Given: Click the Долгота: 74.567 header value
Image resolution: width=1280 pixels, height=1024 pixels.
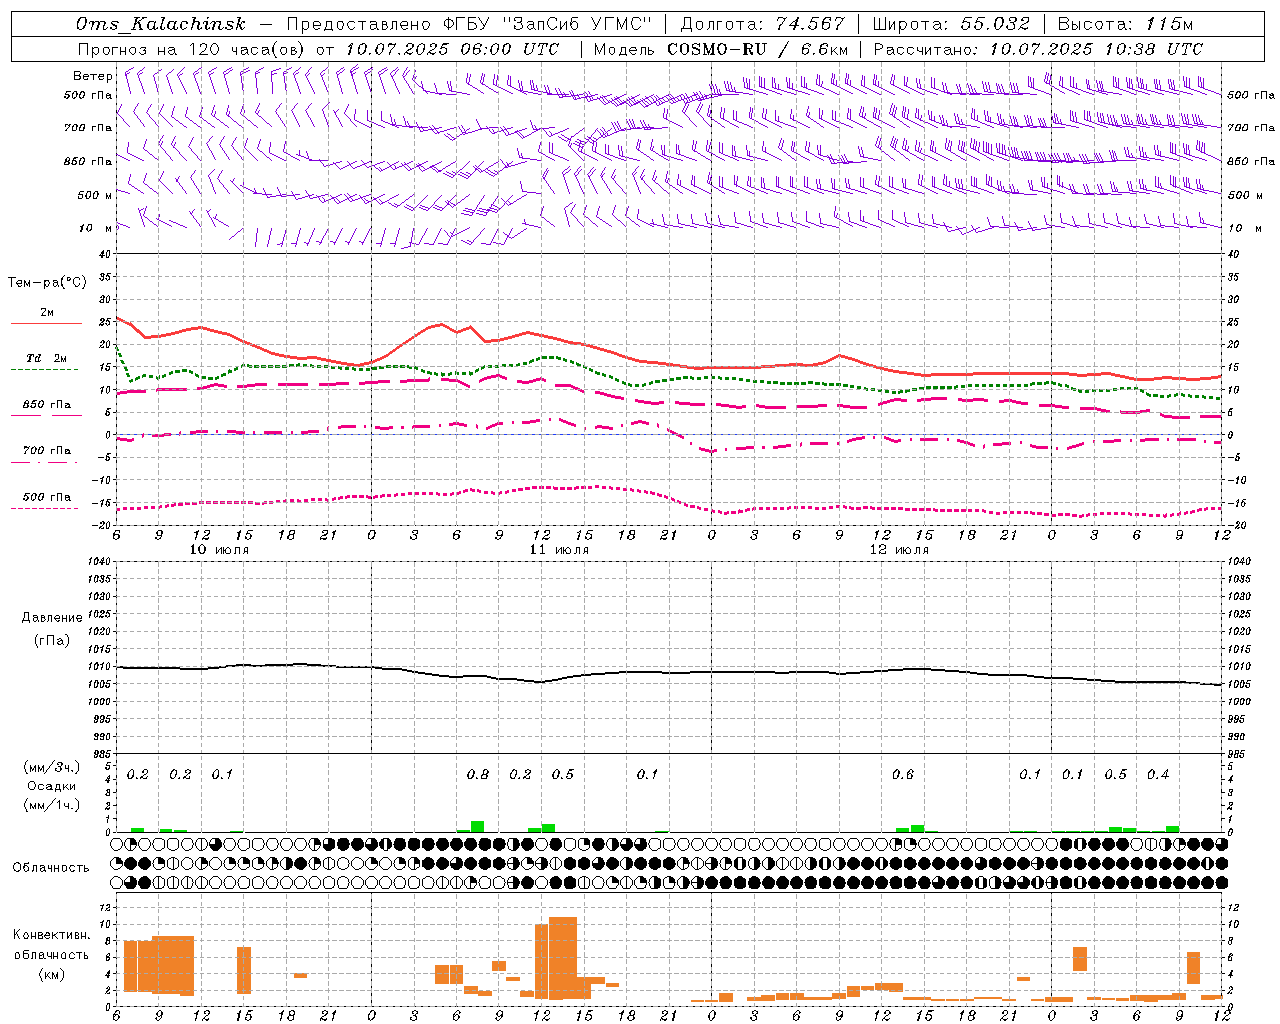Looking at the screenshot, I should coord(762,24).
